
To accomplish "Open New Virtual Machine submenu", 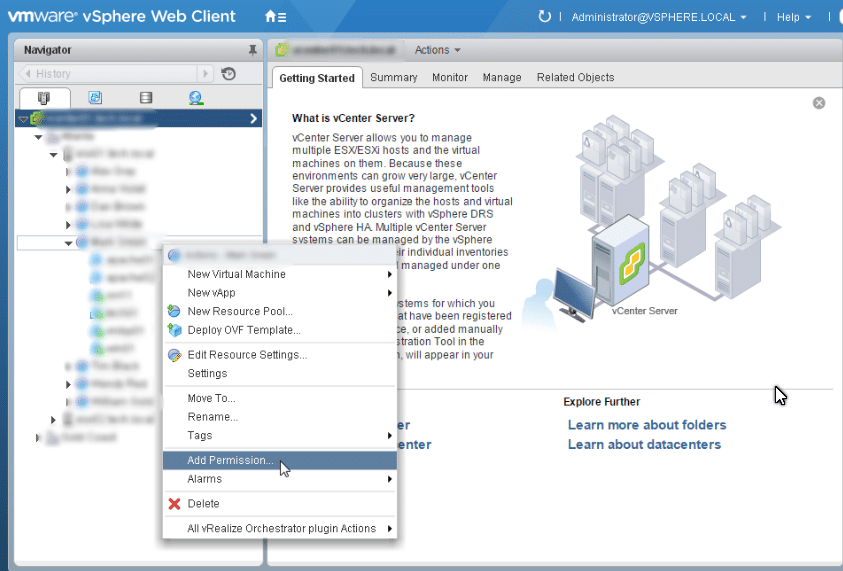I will (x=280, y=274).
